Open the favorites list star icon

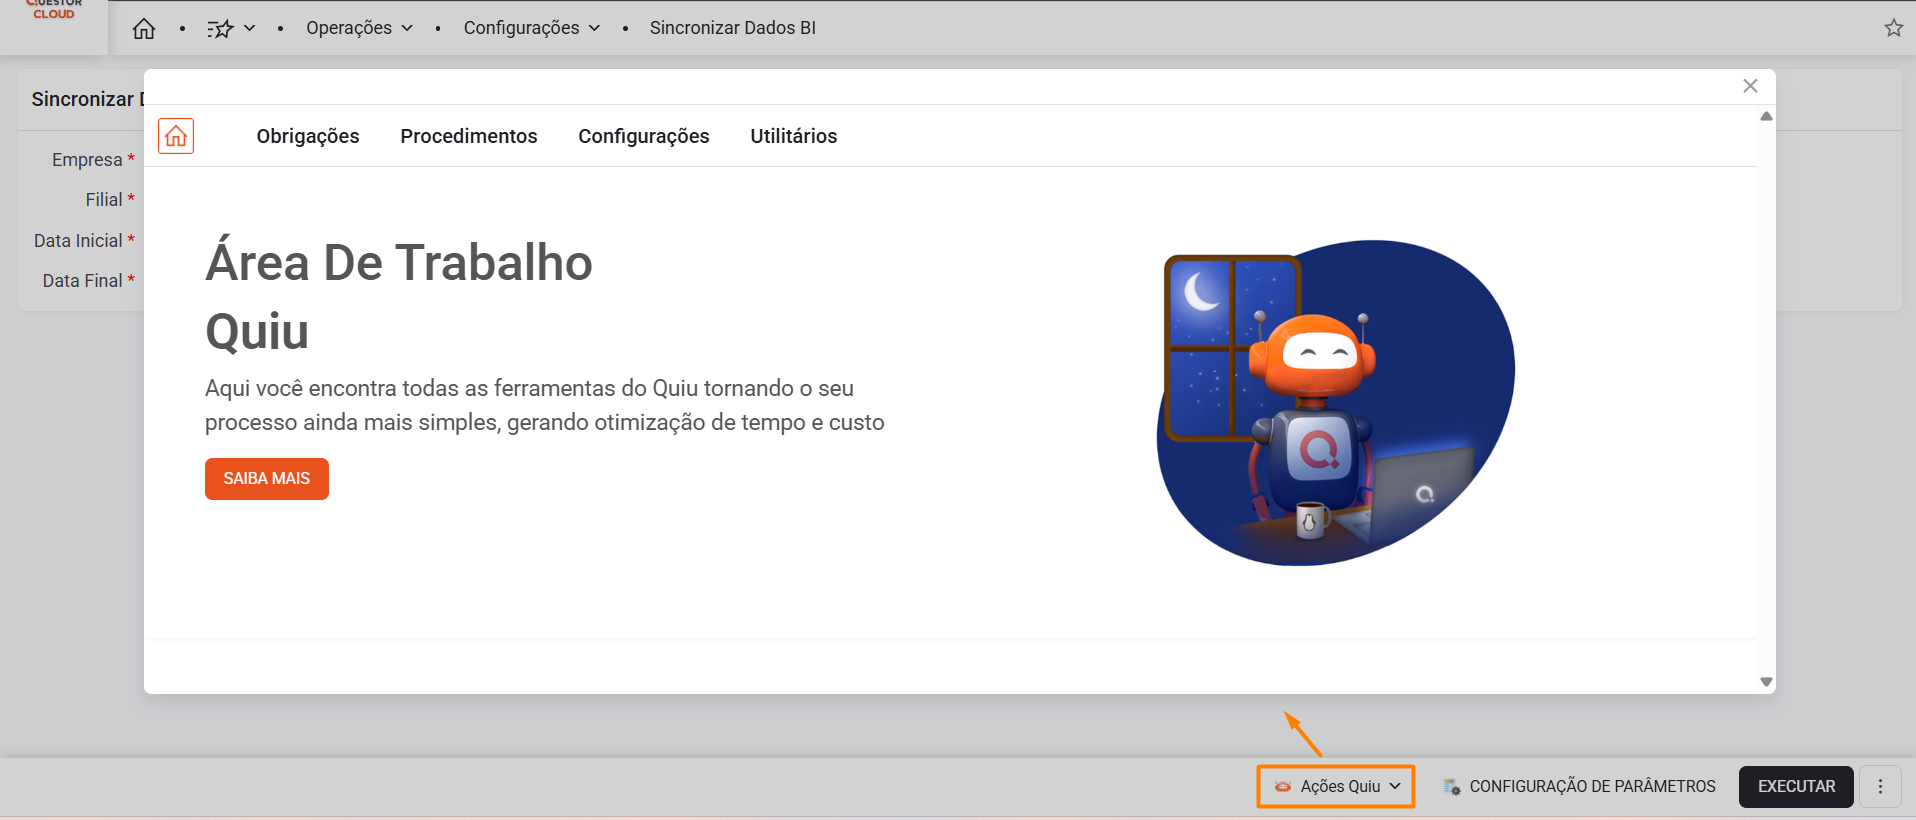(220, 29)
